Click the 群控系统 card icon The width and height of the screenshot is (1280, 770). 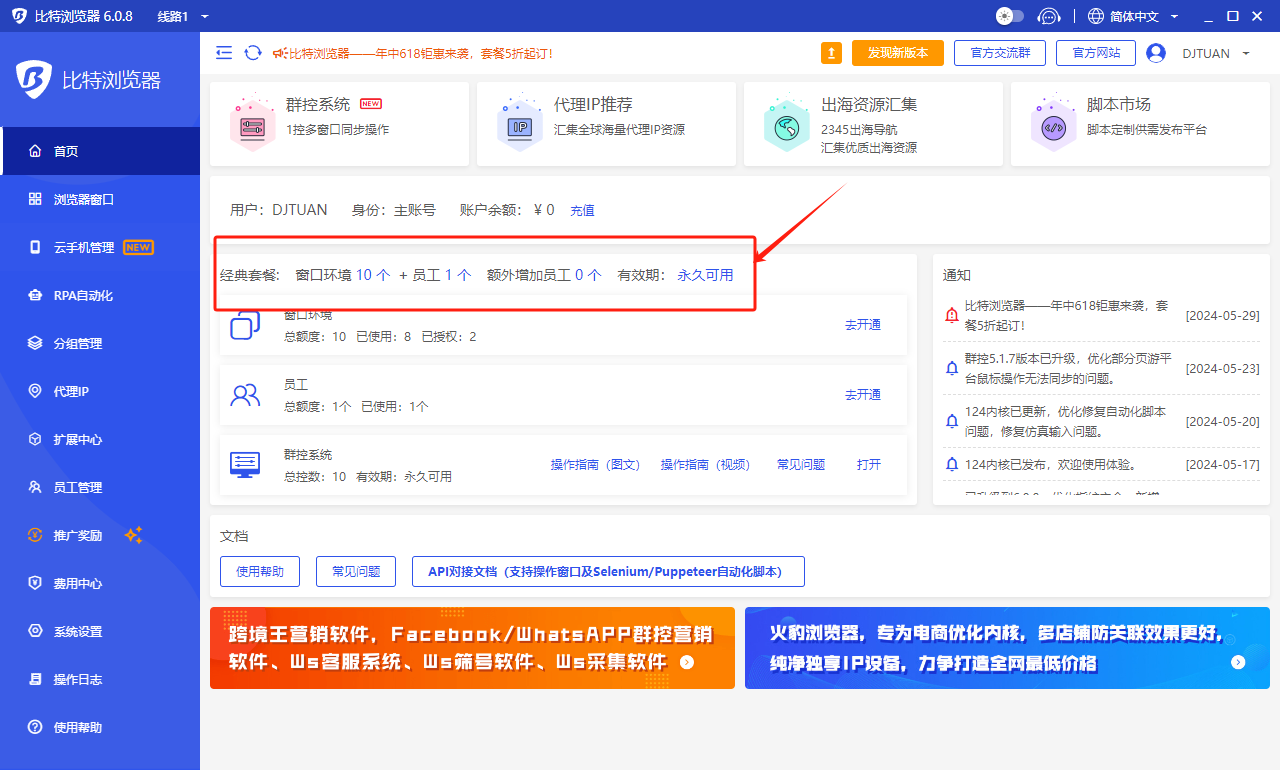tap(253, 124)
